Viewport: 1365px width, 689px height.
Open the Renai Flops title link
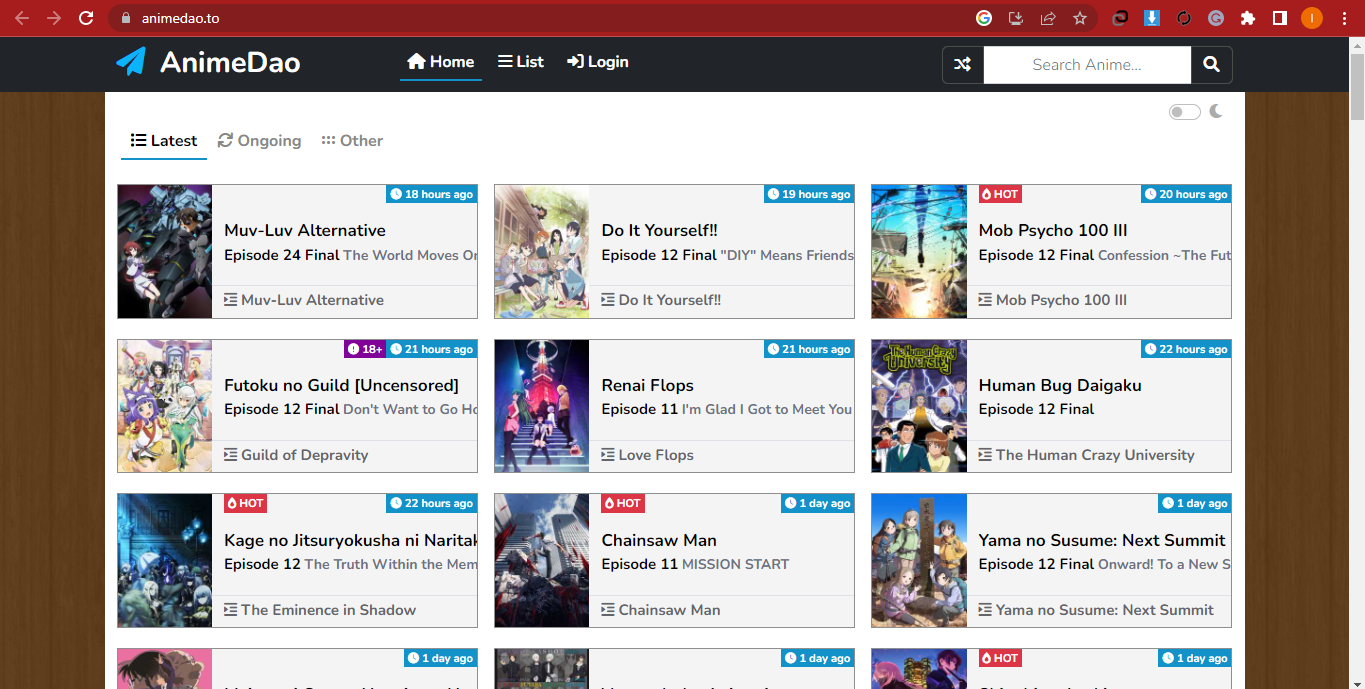647,385
